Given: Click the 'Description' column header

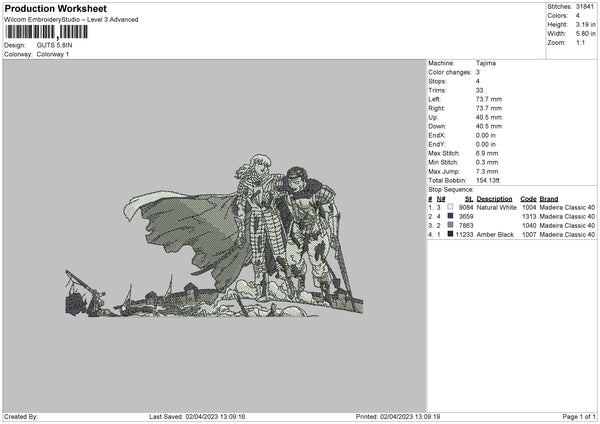Looking at the screenshot, I should (494, 199).
